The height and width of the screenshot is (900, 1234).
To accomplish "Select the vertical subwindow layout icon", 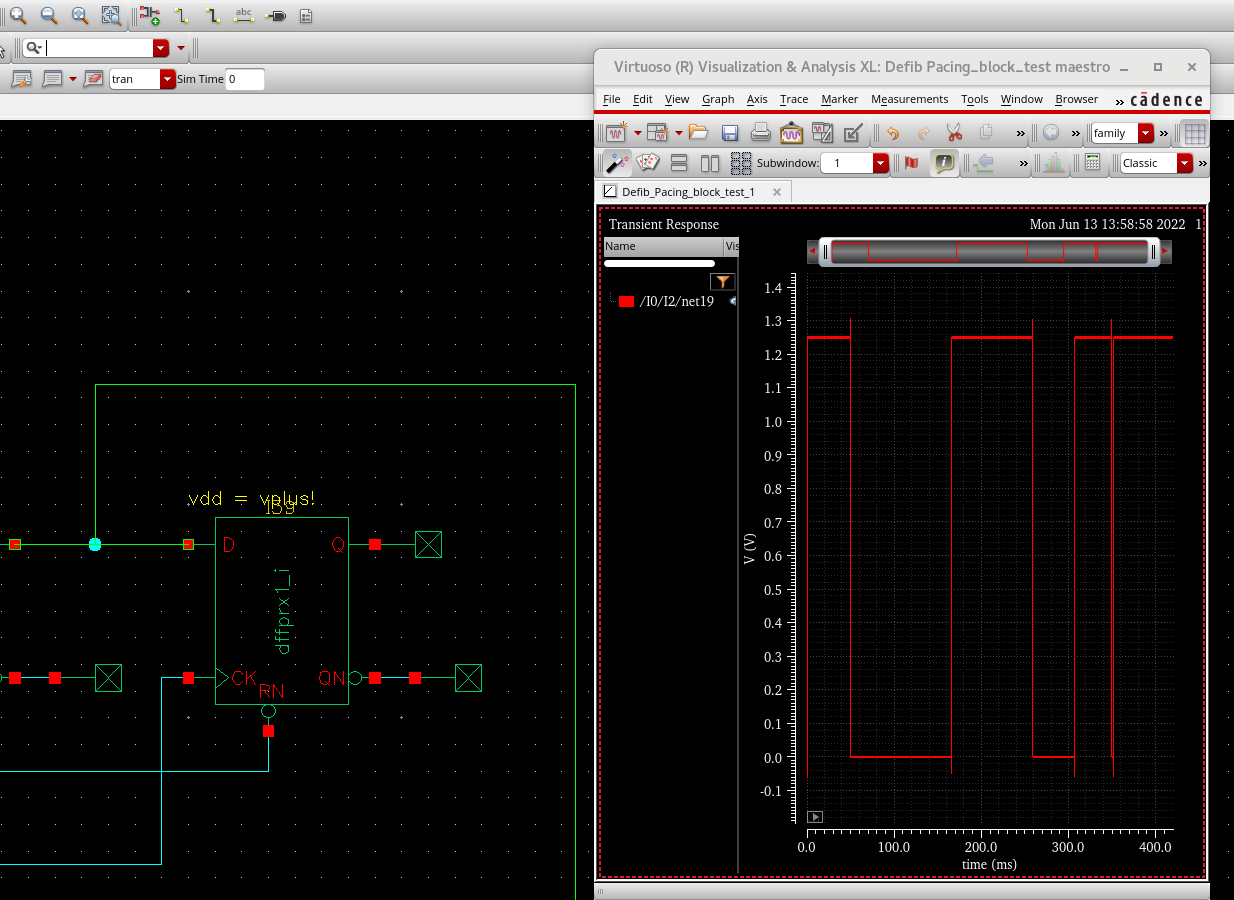I will point(710,163).
